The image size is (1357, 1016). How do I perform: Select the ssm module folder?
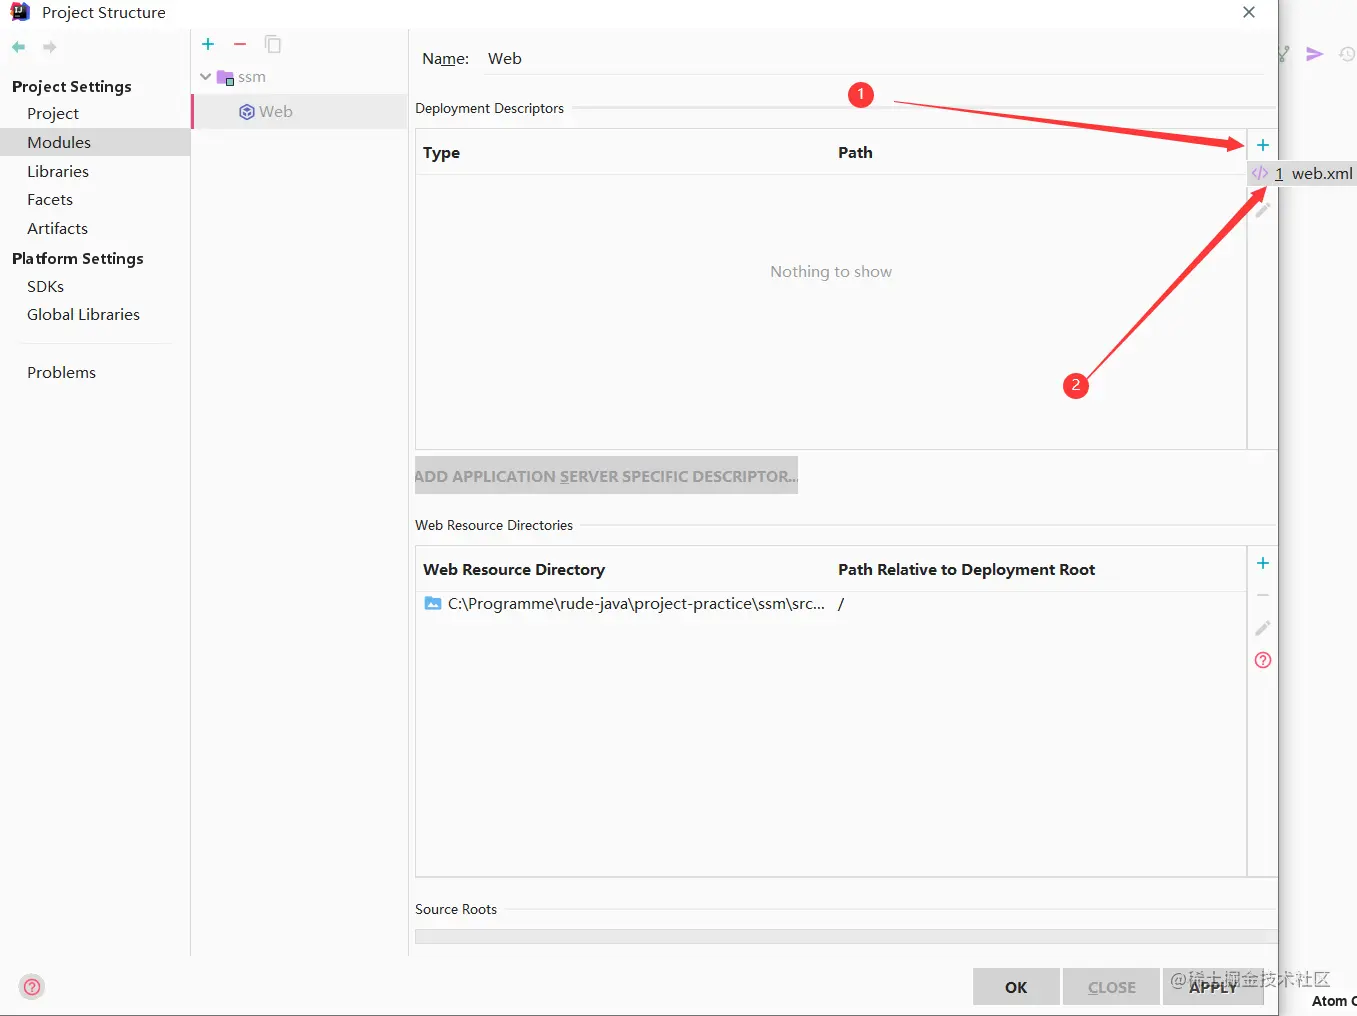[x=241, y=77]
